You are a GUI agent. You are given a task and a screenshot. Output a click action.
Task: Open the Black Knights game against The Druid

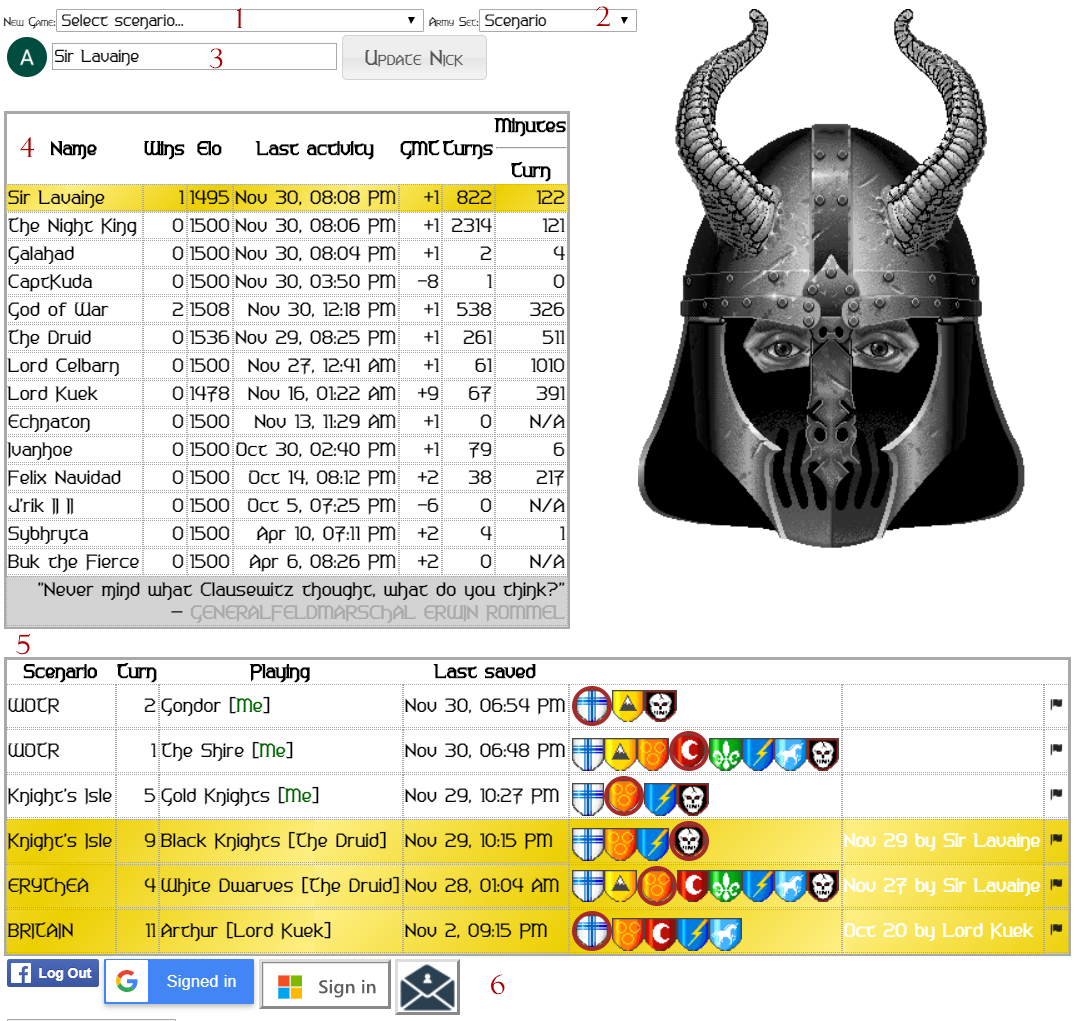click(x=273, y=841)
